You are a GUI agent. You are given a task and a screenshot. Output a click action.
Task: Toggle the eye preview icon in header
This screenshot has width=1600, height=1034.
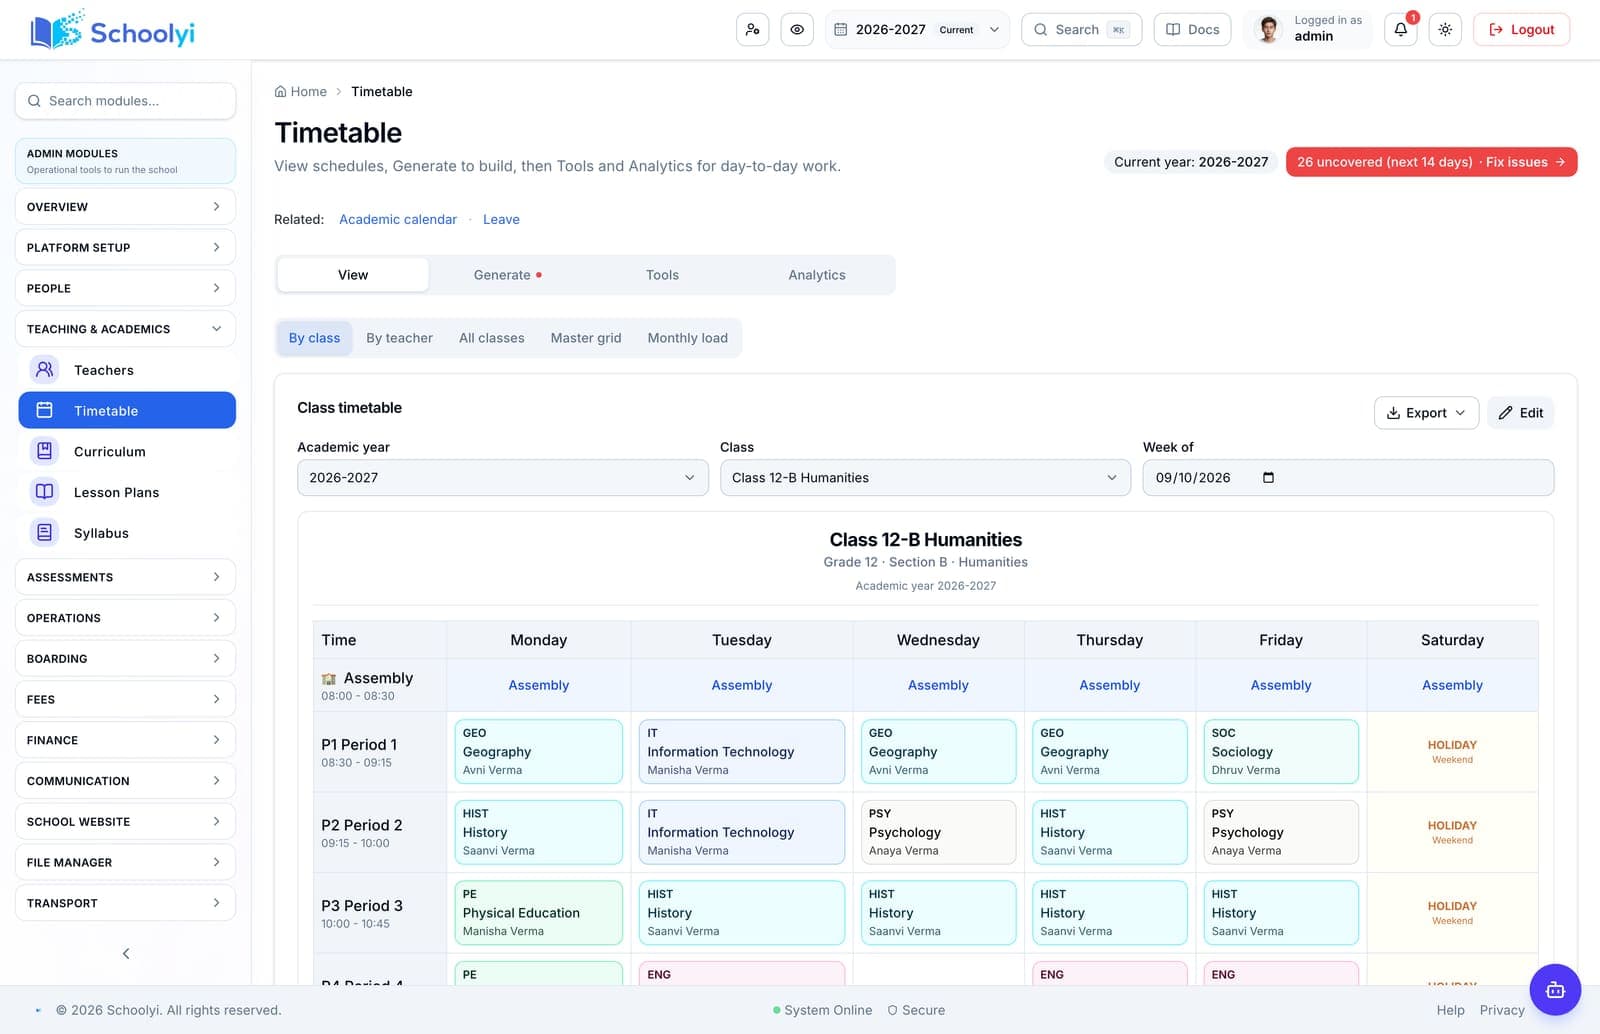tap(797, 30)
